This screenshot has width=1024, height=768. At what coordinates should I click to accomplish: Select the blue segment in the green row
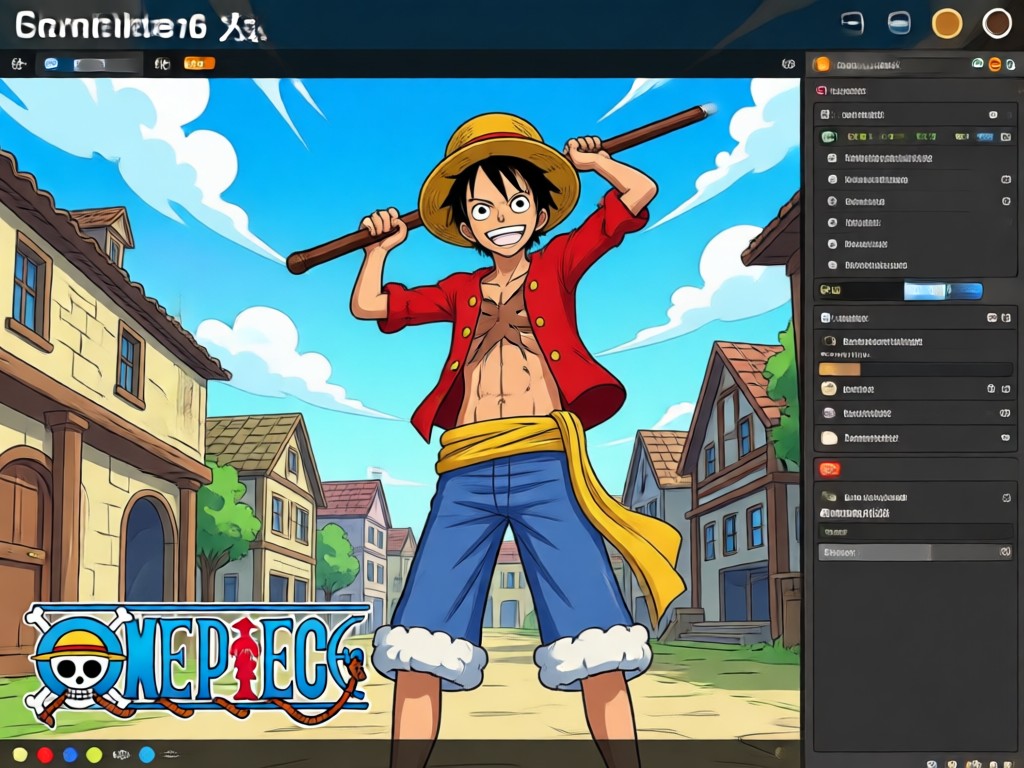[985, 136]
